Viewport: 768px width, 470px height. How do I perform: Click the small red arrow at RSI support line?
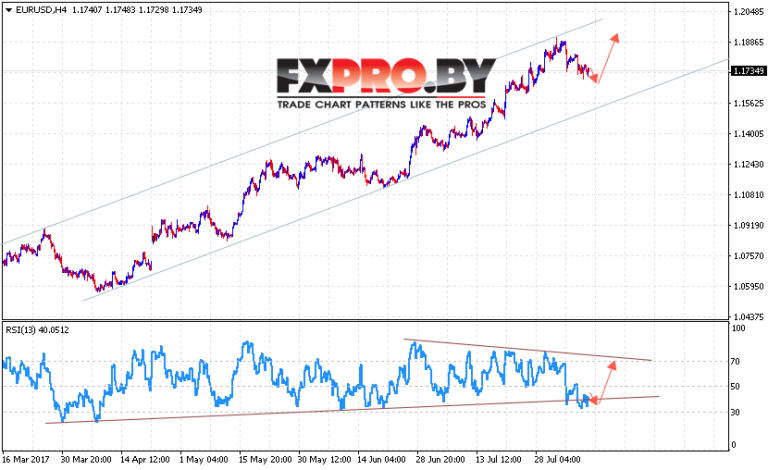[592, 398]
